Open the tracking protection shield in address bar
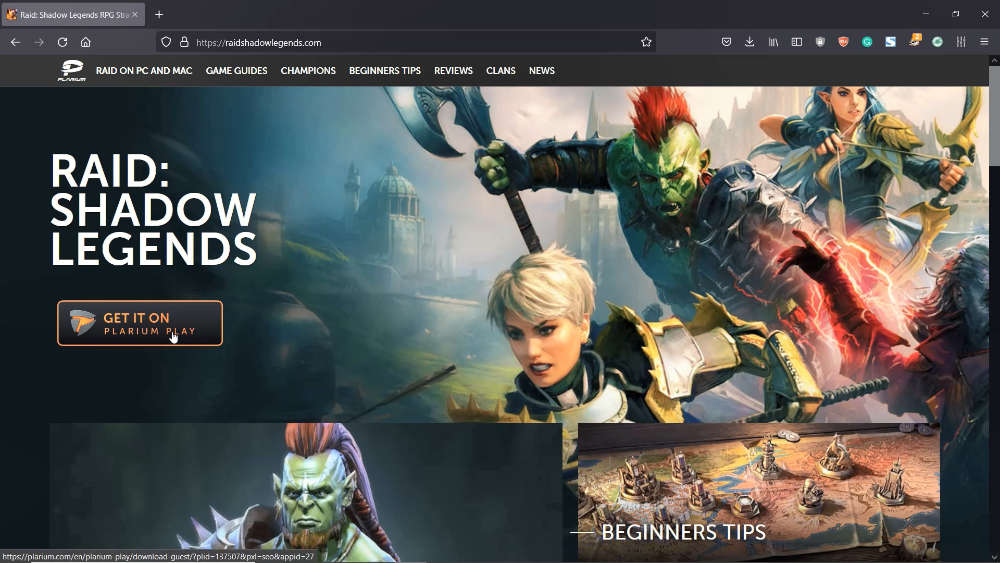This screenshot has height=563, width=1000. (x=166, y=42)
